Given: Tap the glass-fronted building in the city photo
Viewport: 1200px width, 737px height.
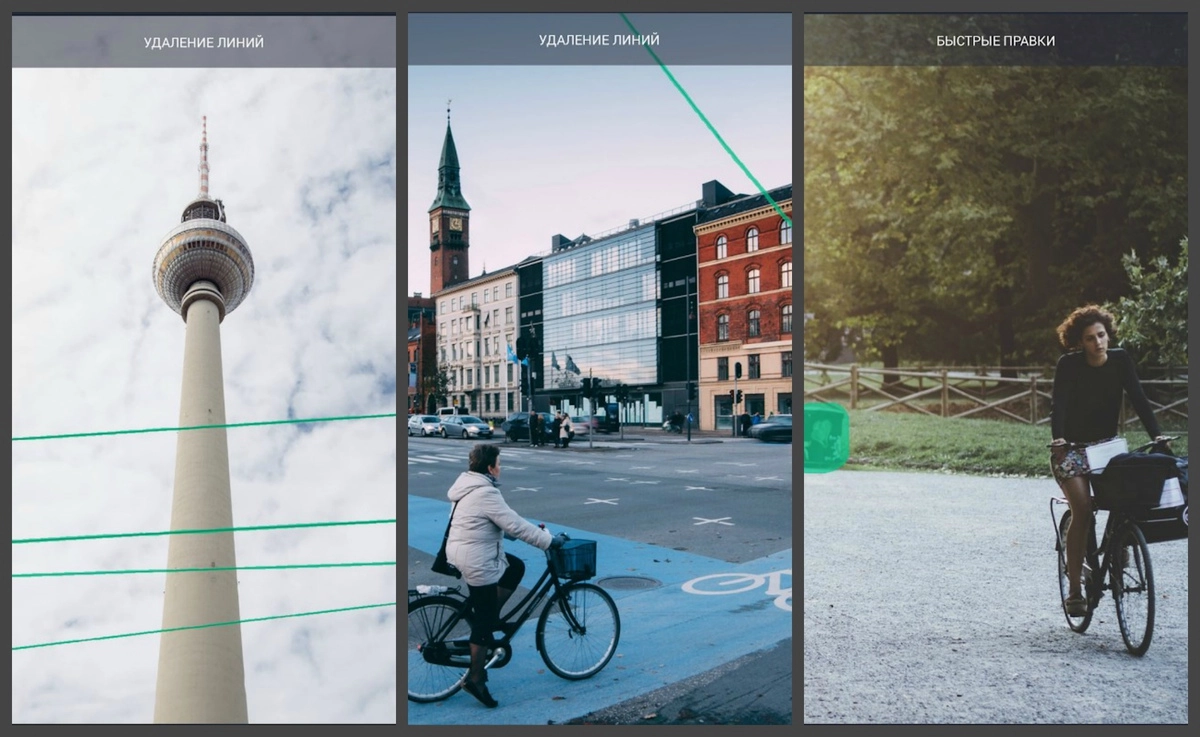Looking at the screenshot, I should tap(598, 310).
